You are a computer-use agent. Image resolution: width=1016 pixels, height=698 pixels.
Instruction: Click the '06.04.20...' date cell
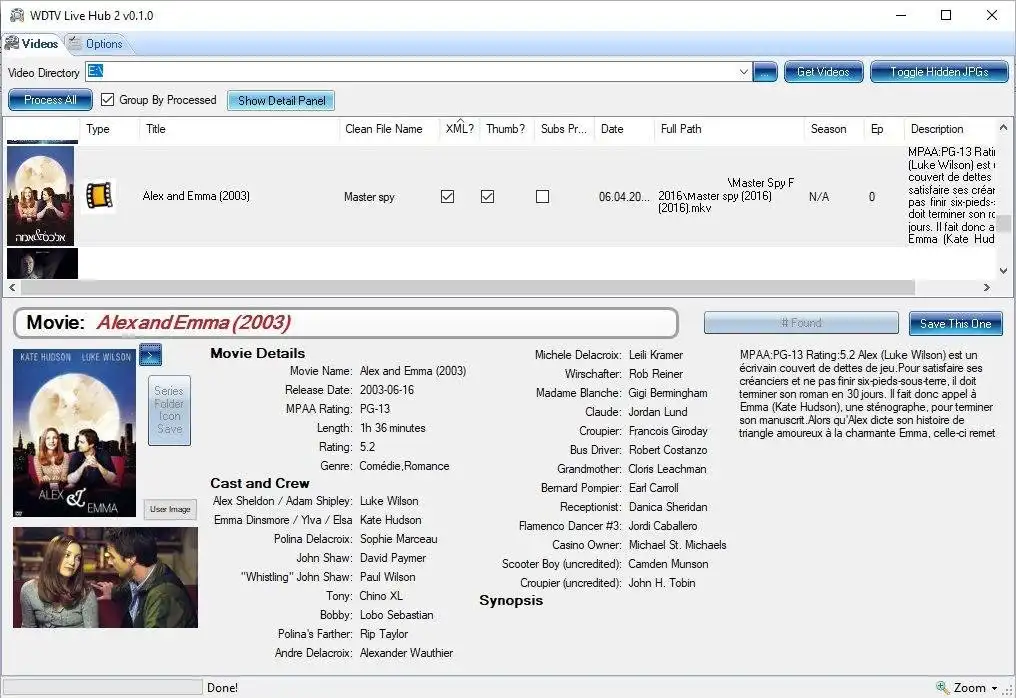coord(623,196)
